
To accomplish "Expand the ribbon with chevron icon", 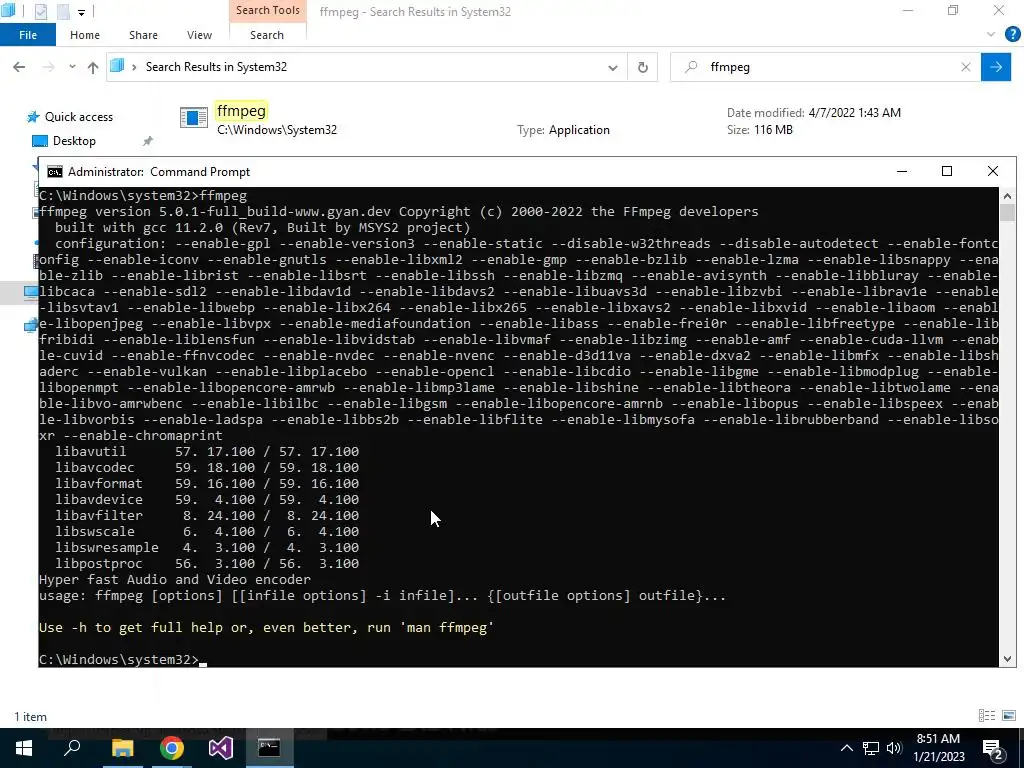I will point(991,35).
